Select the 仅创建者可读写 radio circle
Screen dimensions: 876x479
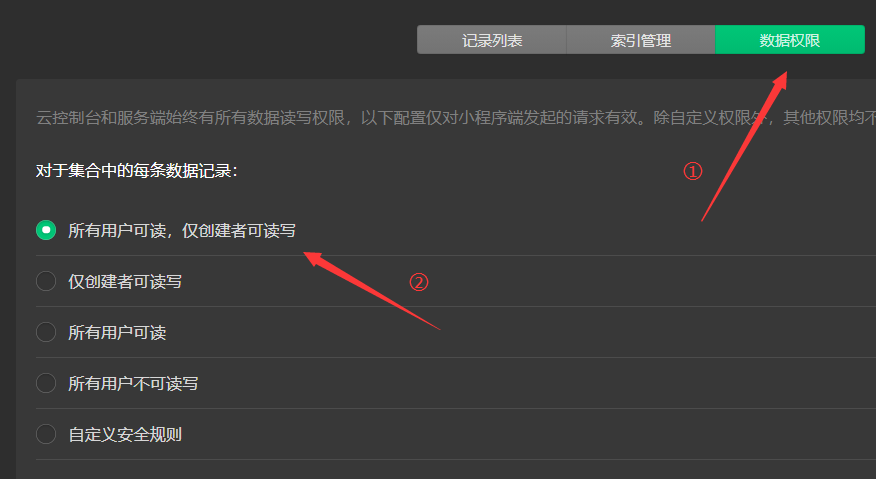click(46, 281)
